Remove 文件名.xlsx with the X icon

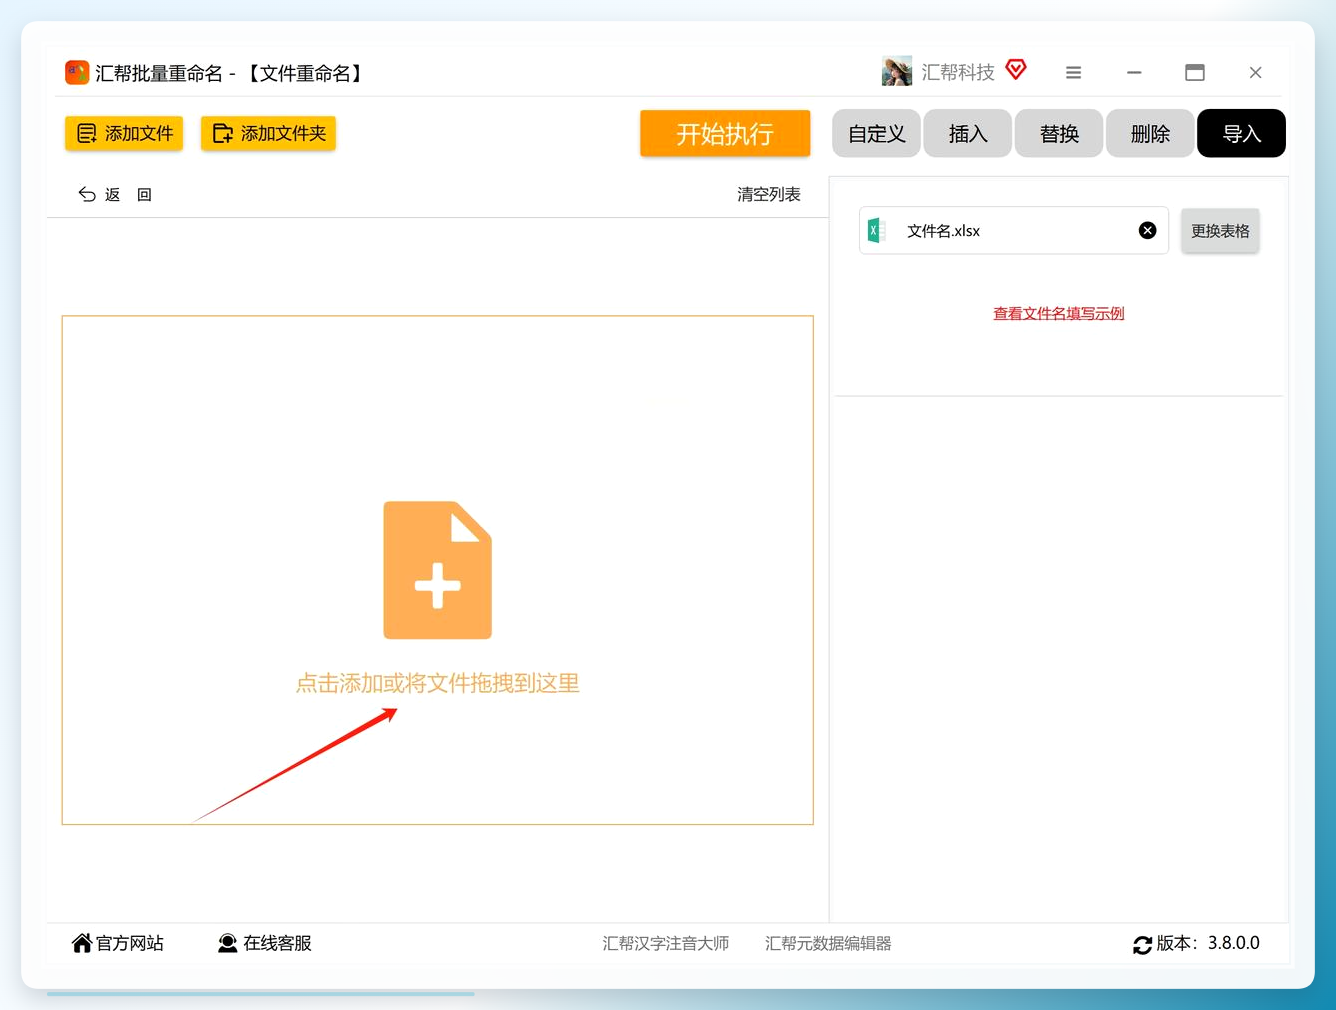[1147, 230]
